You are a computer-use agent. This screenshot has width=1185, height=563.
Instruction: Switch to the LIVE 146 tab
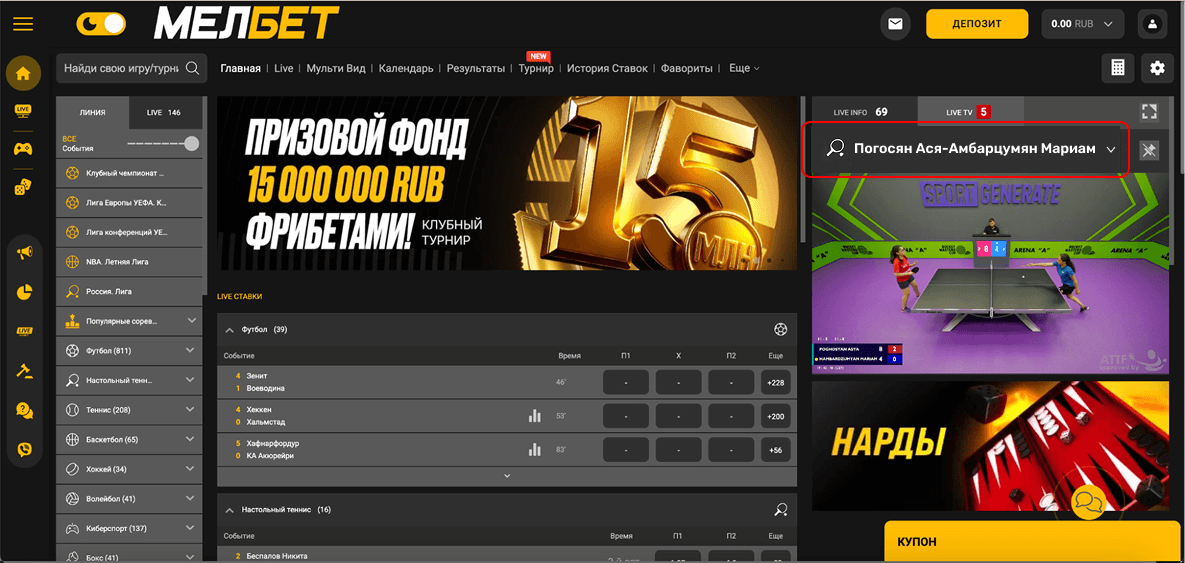(x=163, y=113)
